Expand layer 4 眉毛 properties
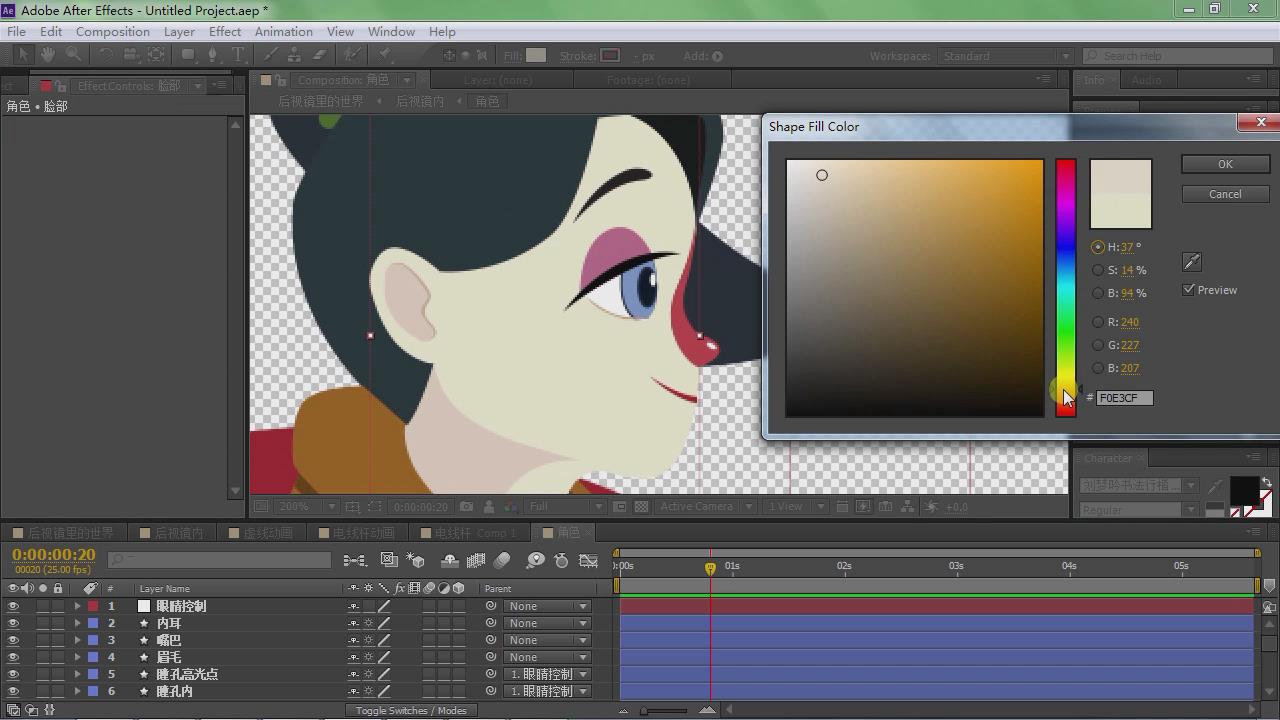 click(77, 657)
